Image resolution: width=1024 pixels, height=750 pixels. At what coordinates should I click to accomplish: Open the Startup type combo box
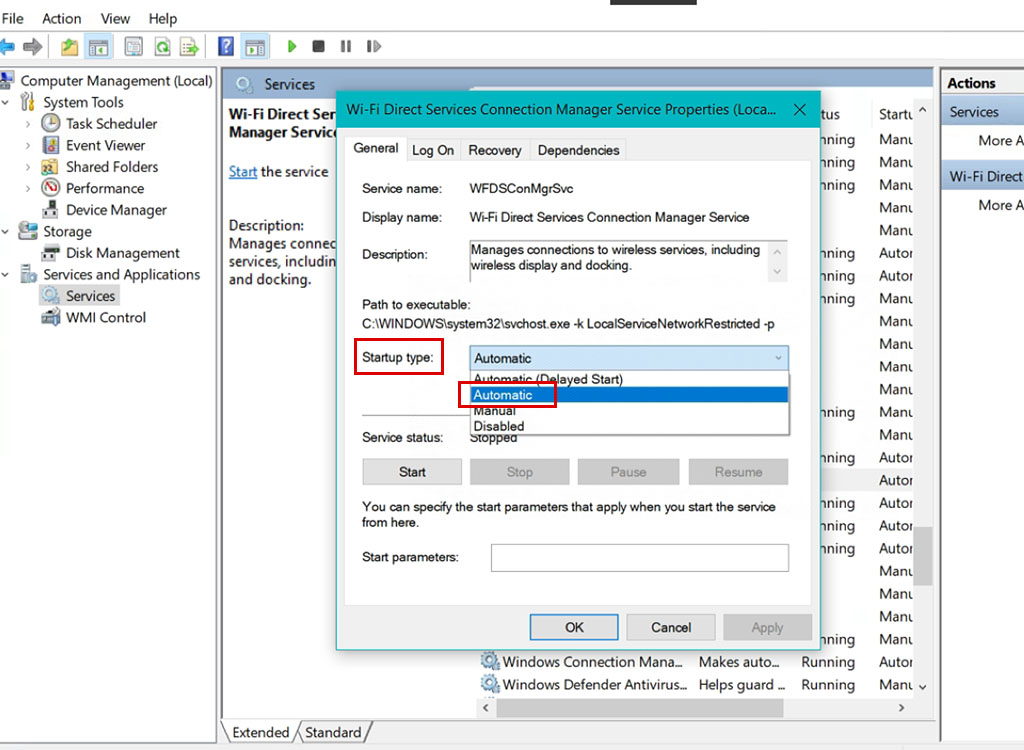point(628,358)
